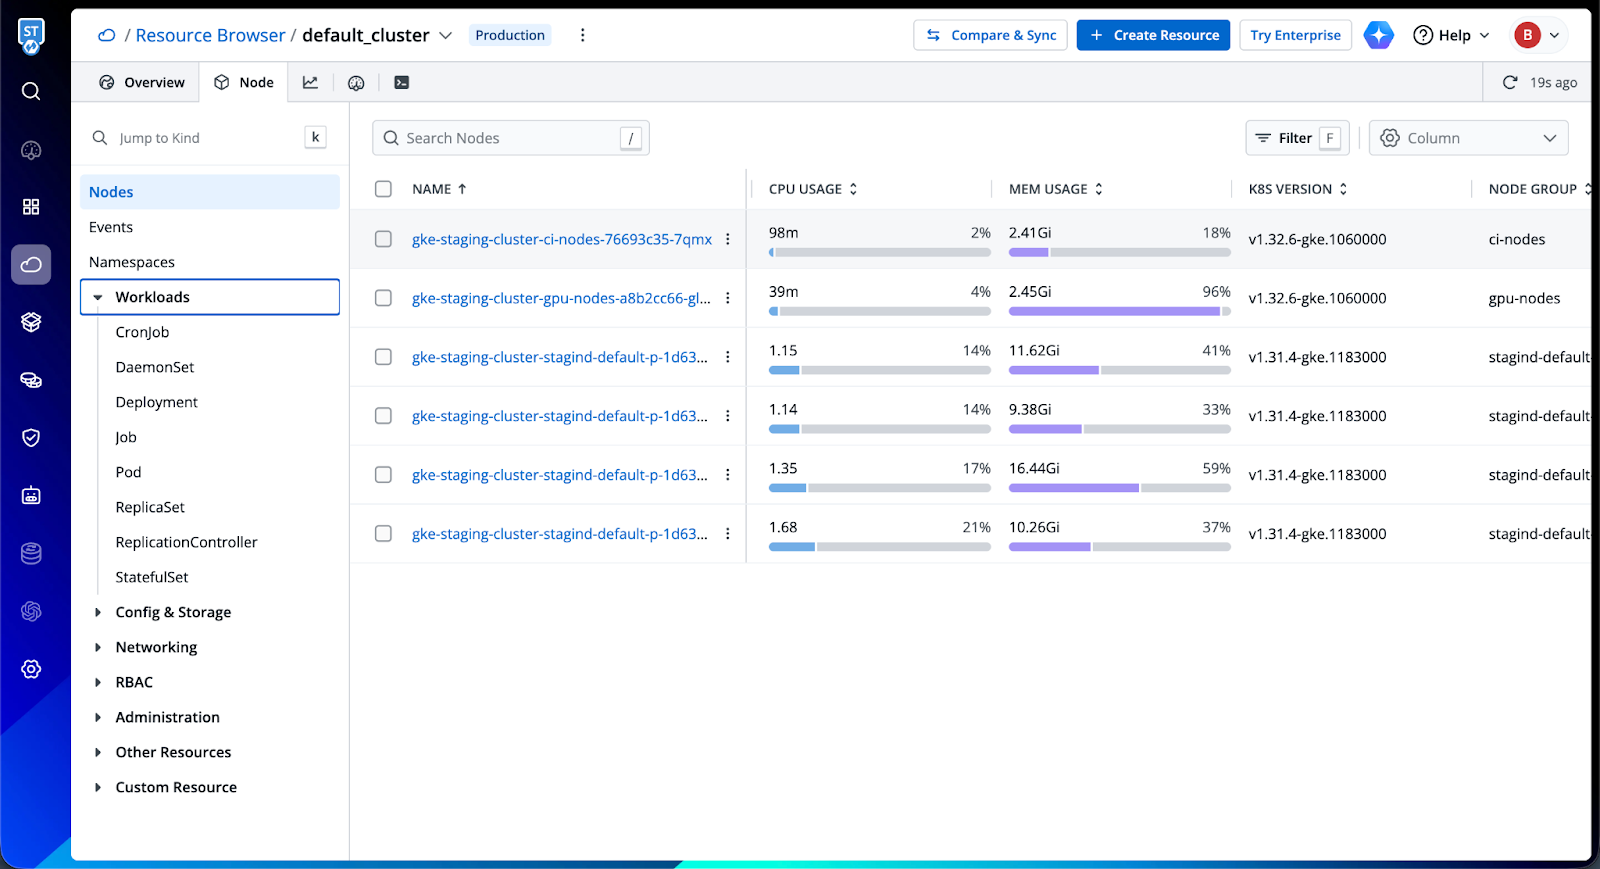Click the refresh icon beside 19s ago

tap(1510, 83)
